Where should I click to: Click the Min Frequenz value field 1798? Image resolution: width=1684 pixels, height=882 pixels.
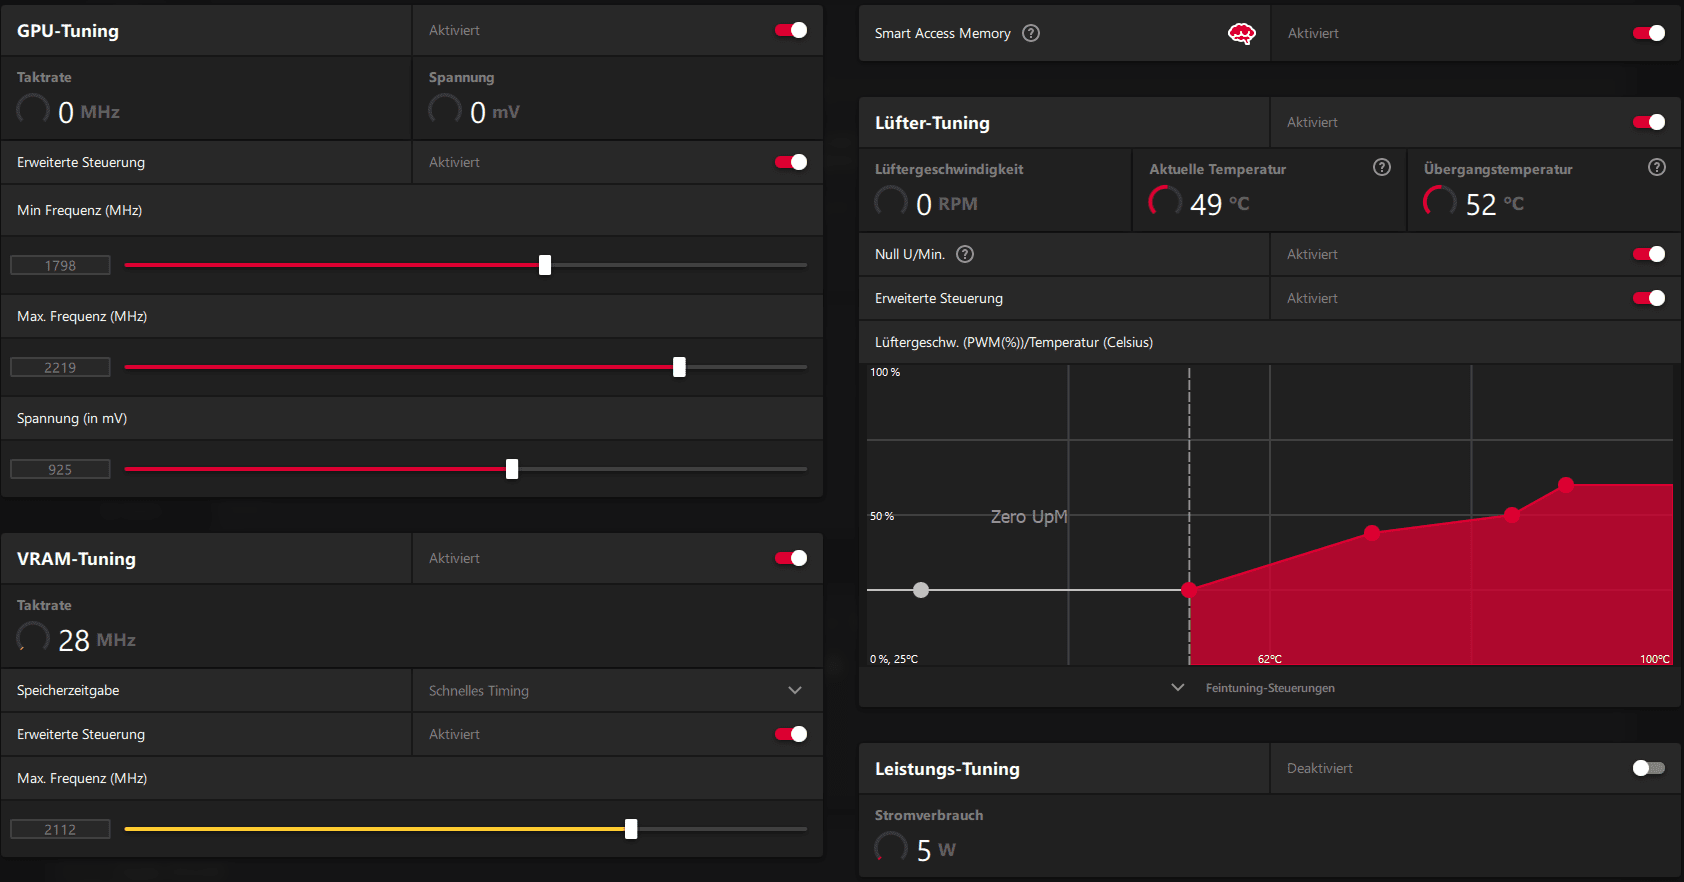(x=60, y=265)
